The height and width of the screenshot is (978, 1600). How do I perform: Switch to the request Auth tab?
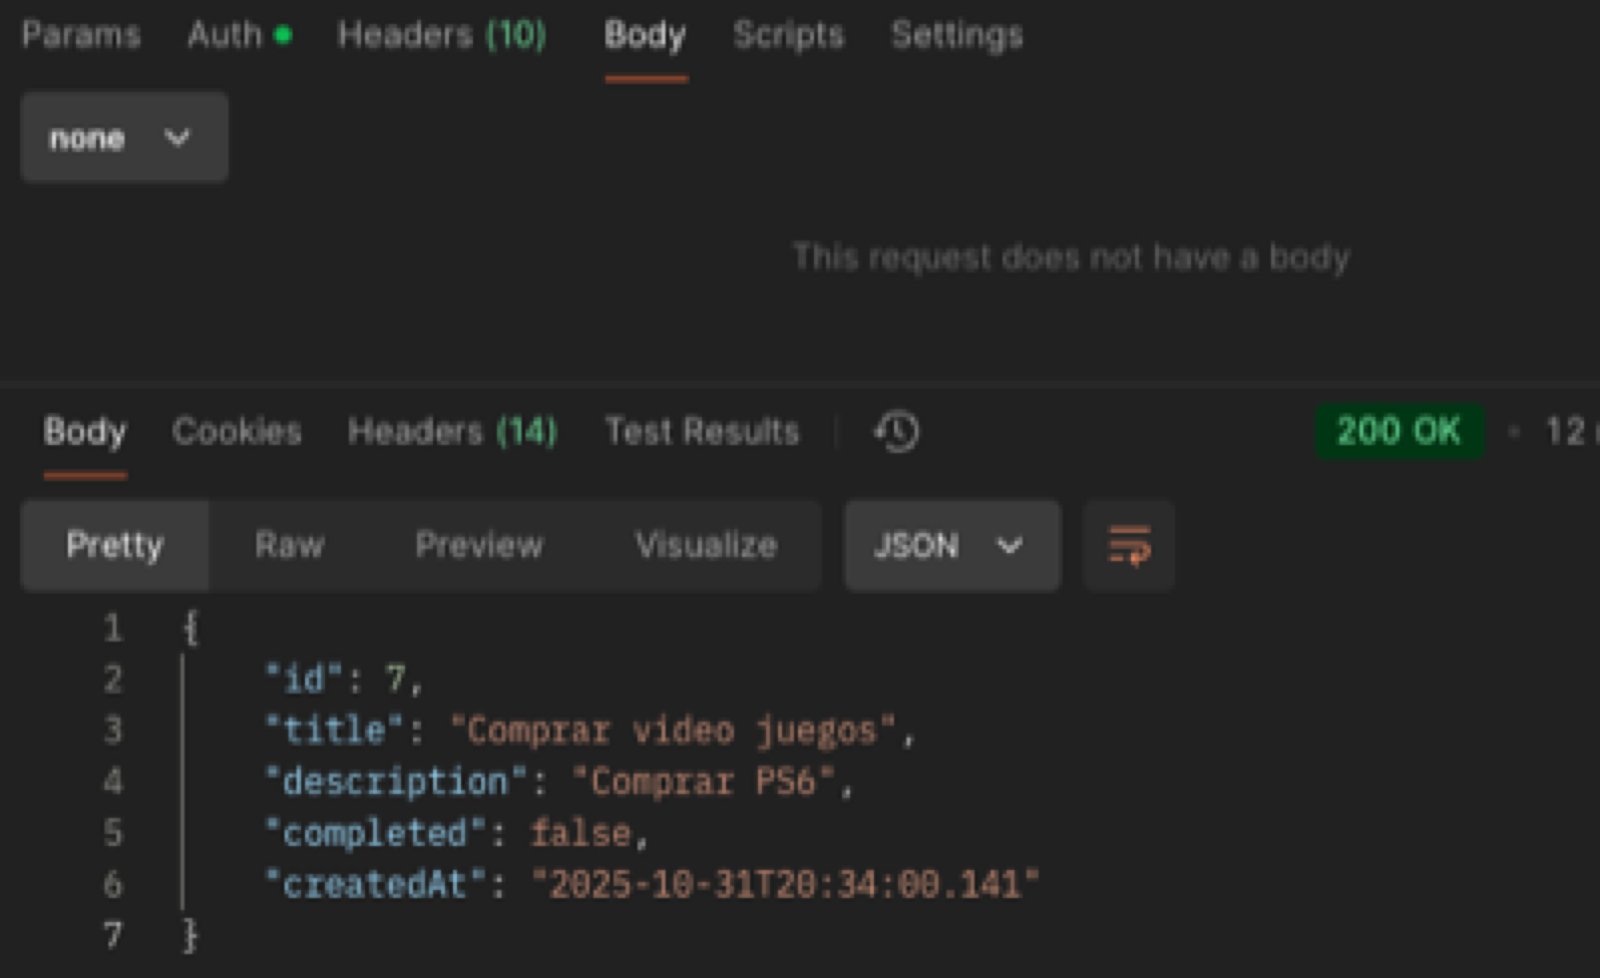click(225, 35)
